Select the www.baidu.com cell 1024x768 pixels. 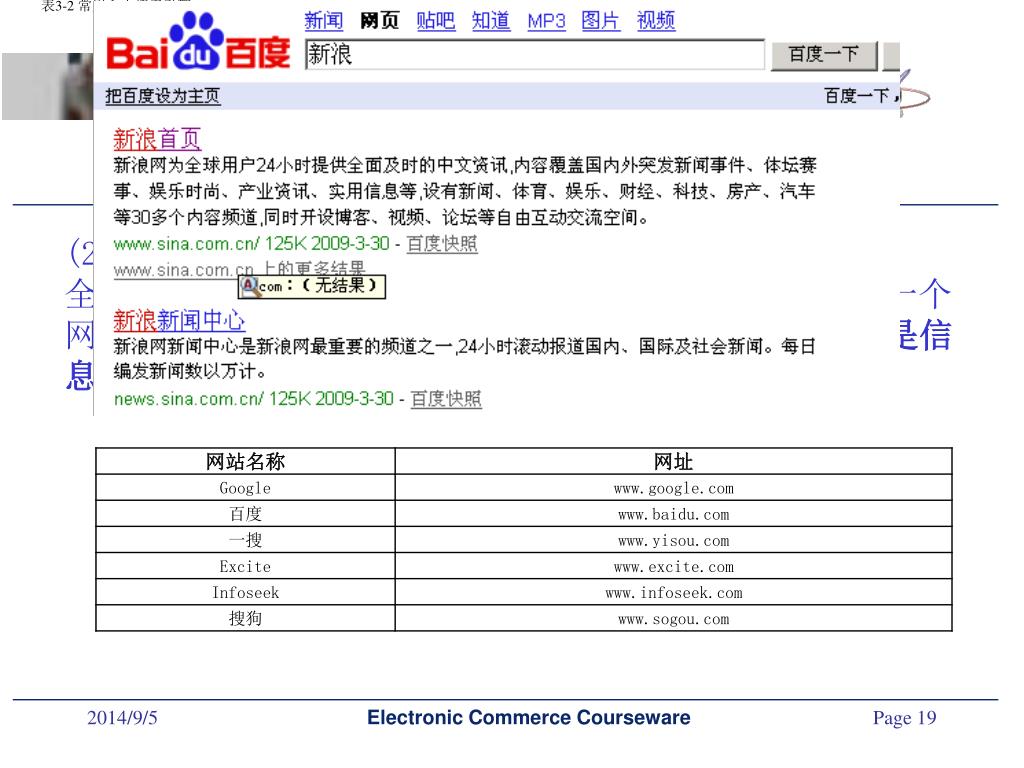[x=673, y=514]
